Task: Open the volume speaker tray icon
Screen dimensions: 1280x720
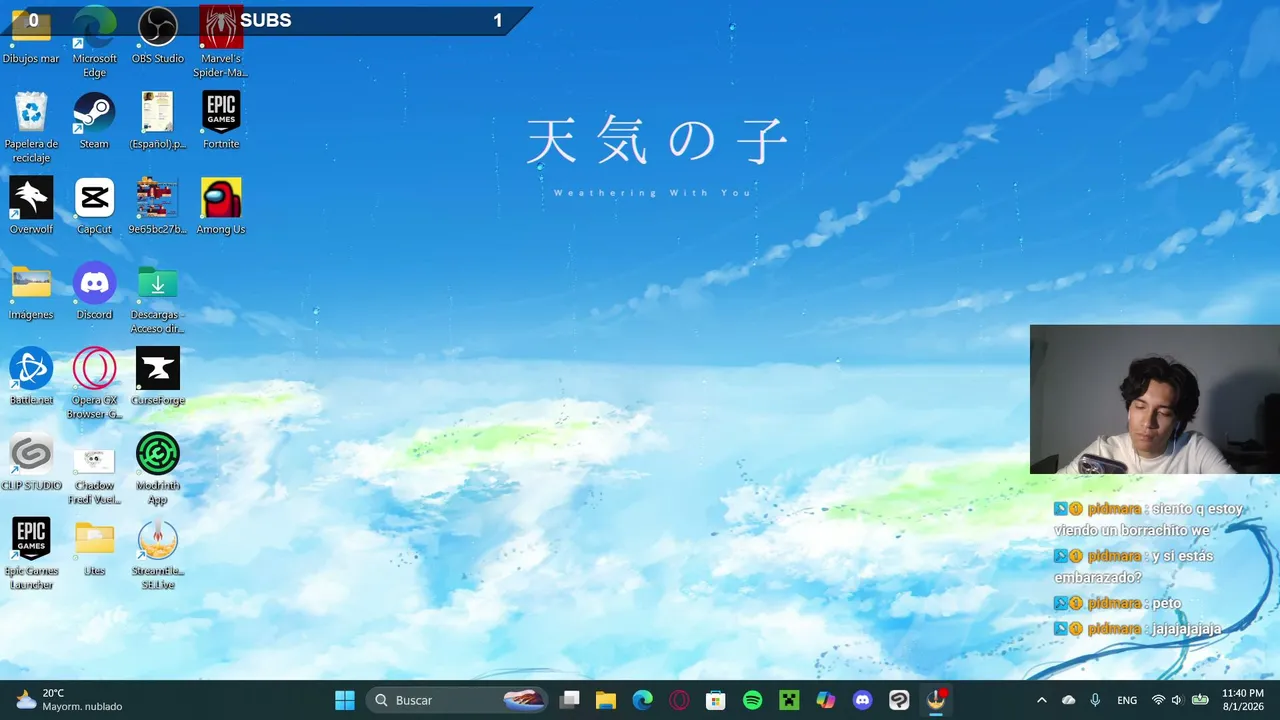Action: coord(1177,700)
